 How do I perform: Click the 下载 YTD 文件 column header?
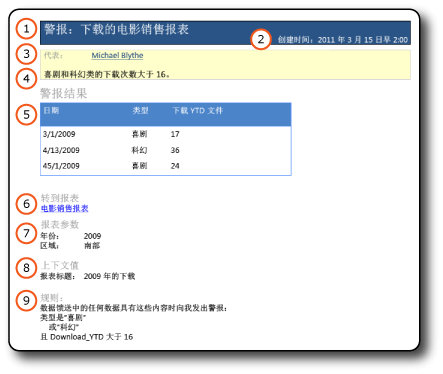[x=198, y=110]
